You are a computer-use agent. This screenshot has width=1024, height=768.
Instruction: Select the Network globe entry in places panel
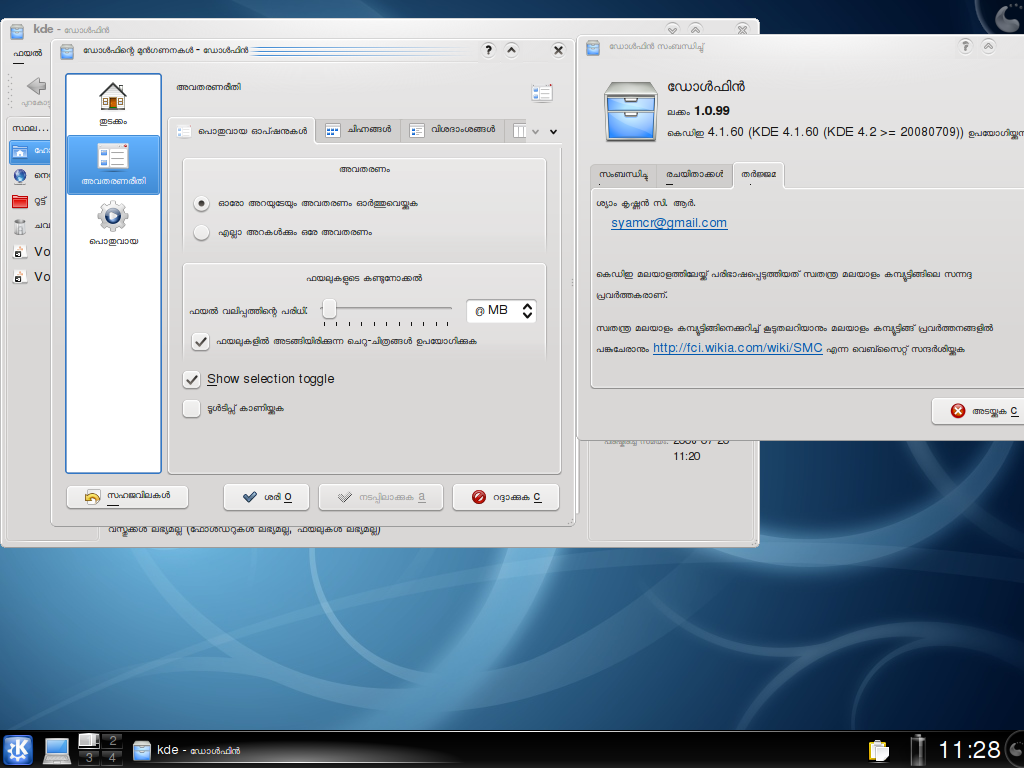[x=30, y=176]
